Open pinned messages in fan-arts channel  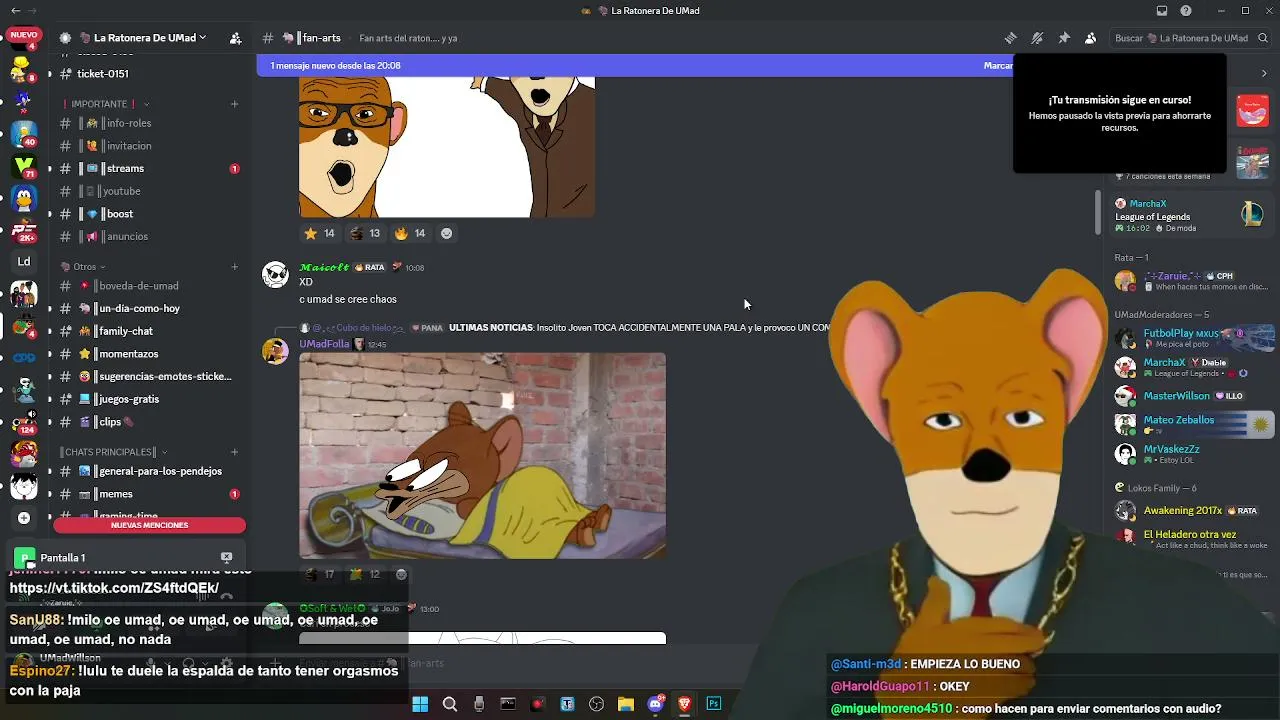(x=1064, y=38)
